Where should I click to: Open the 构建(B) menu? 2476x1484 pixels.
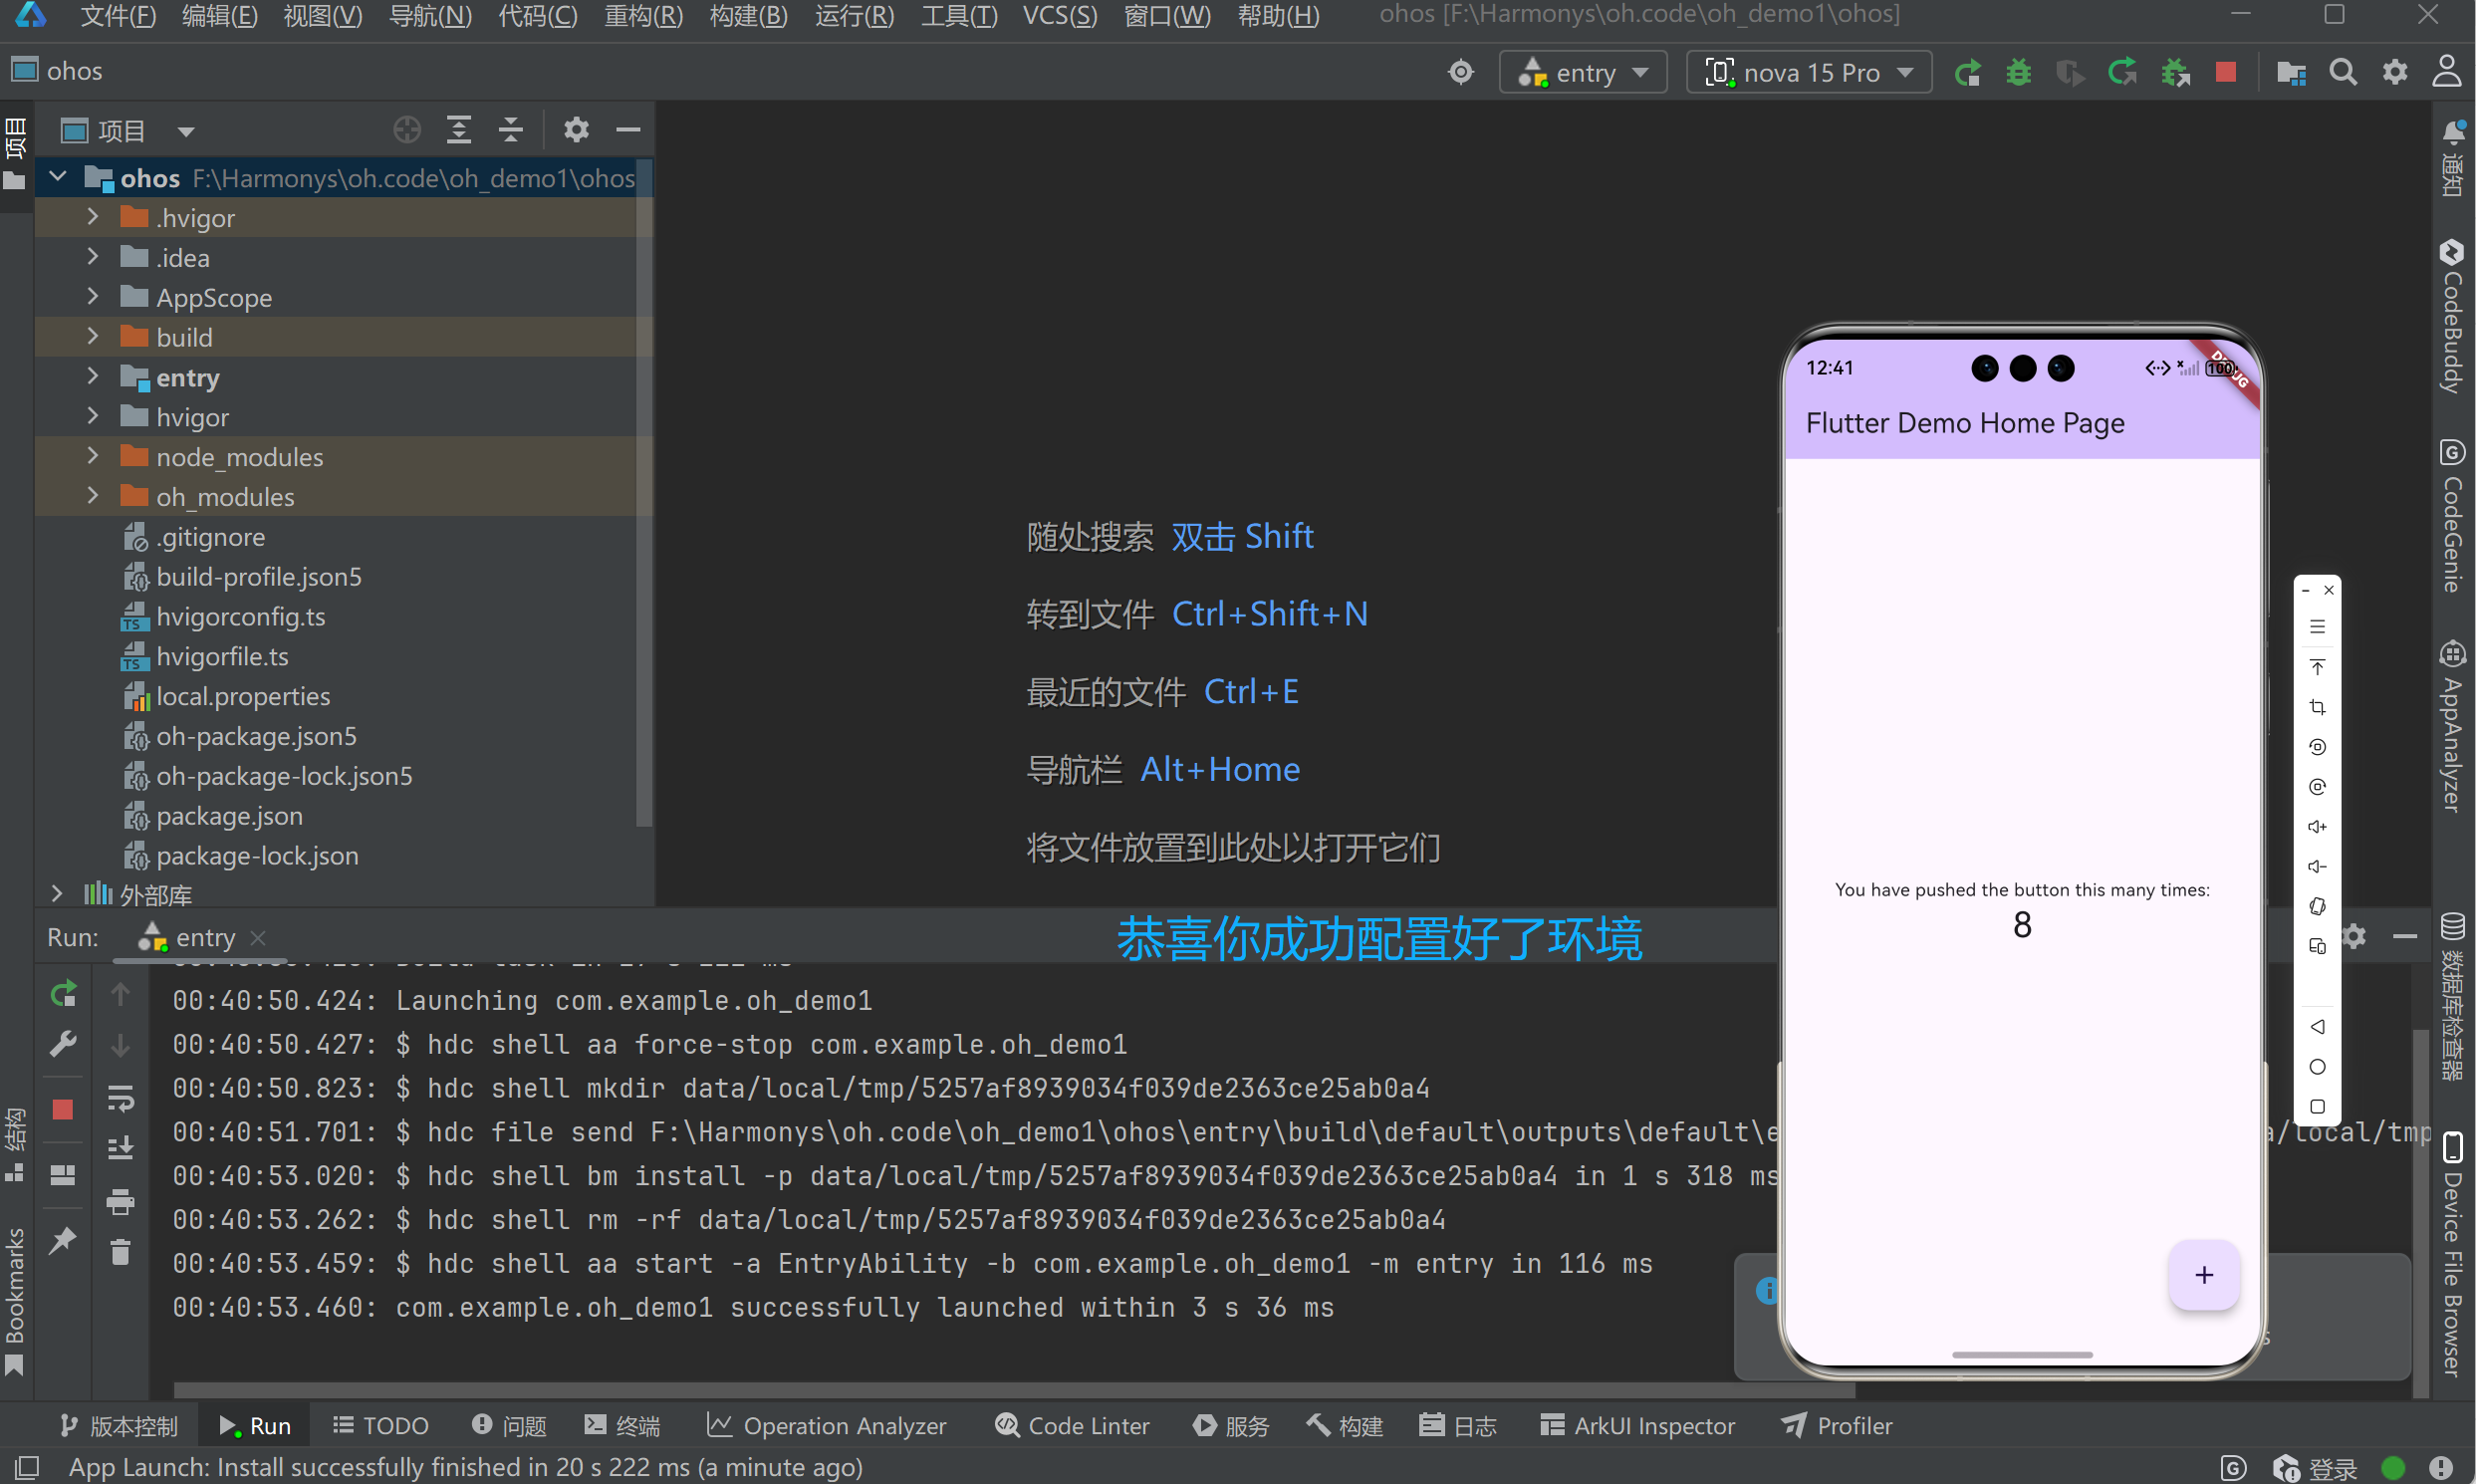click(748, 16)
